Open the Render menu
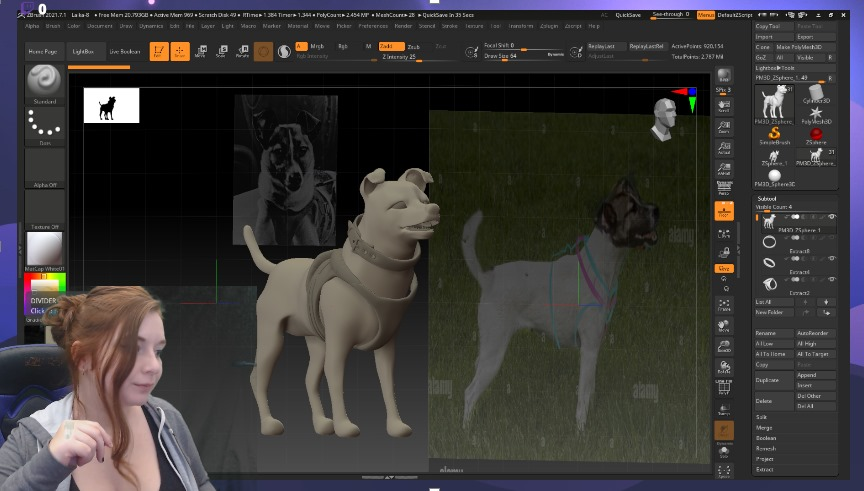Viewport: 864px width, 491px height. pos(403,26)
